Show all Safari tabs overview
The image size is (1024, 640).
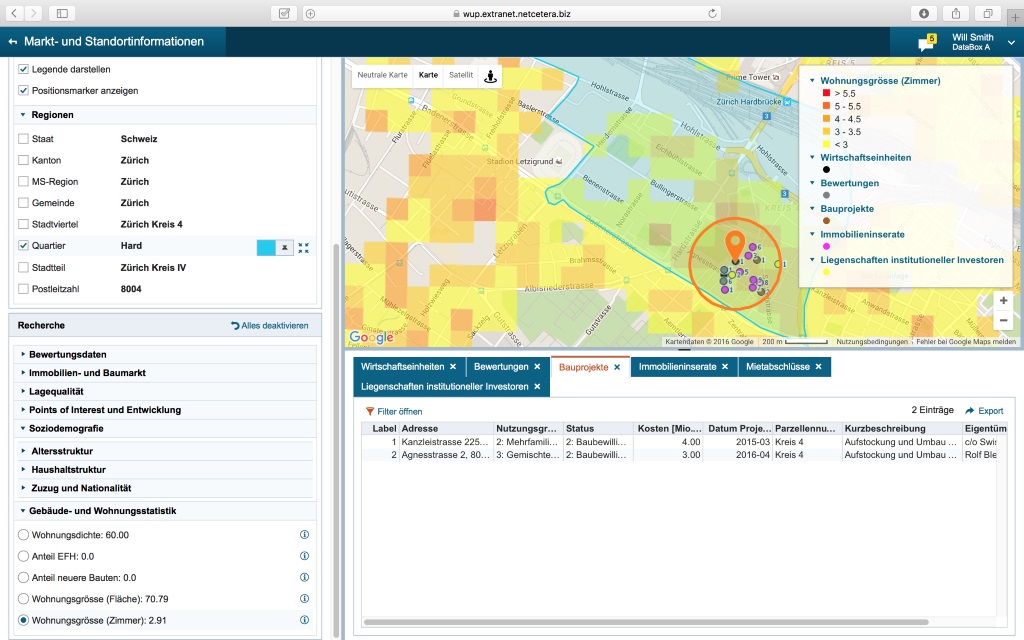988,13
